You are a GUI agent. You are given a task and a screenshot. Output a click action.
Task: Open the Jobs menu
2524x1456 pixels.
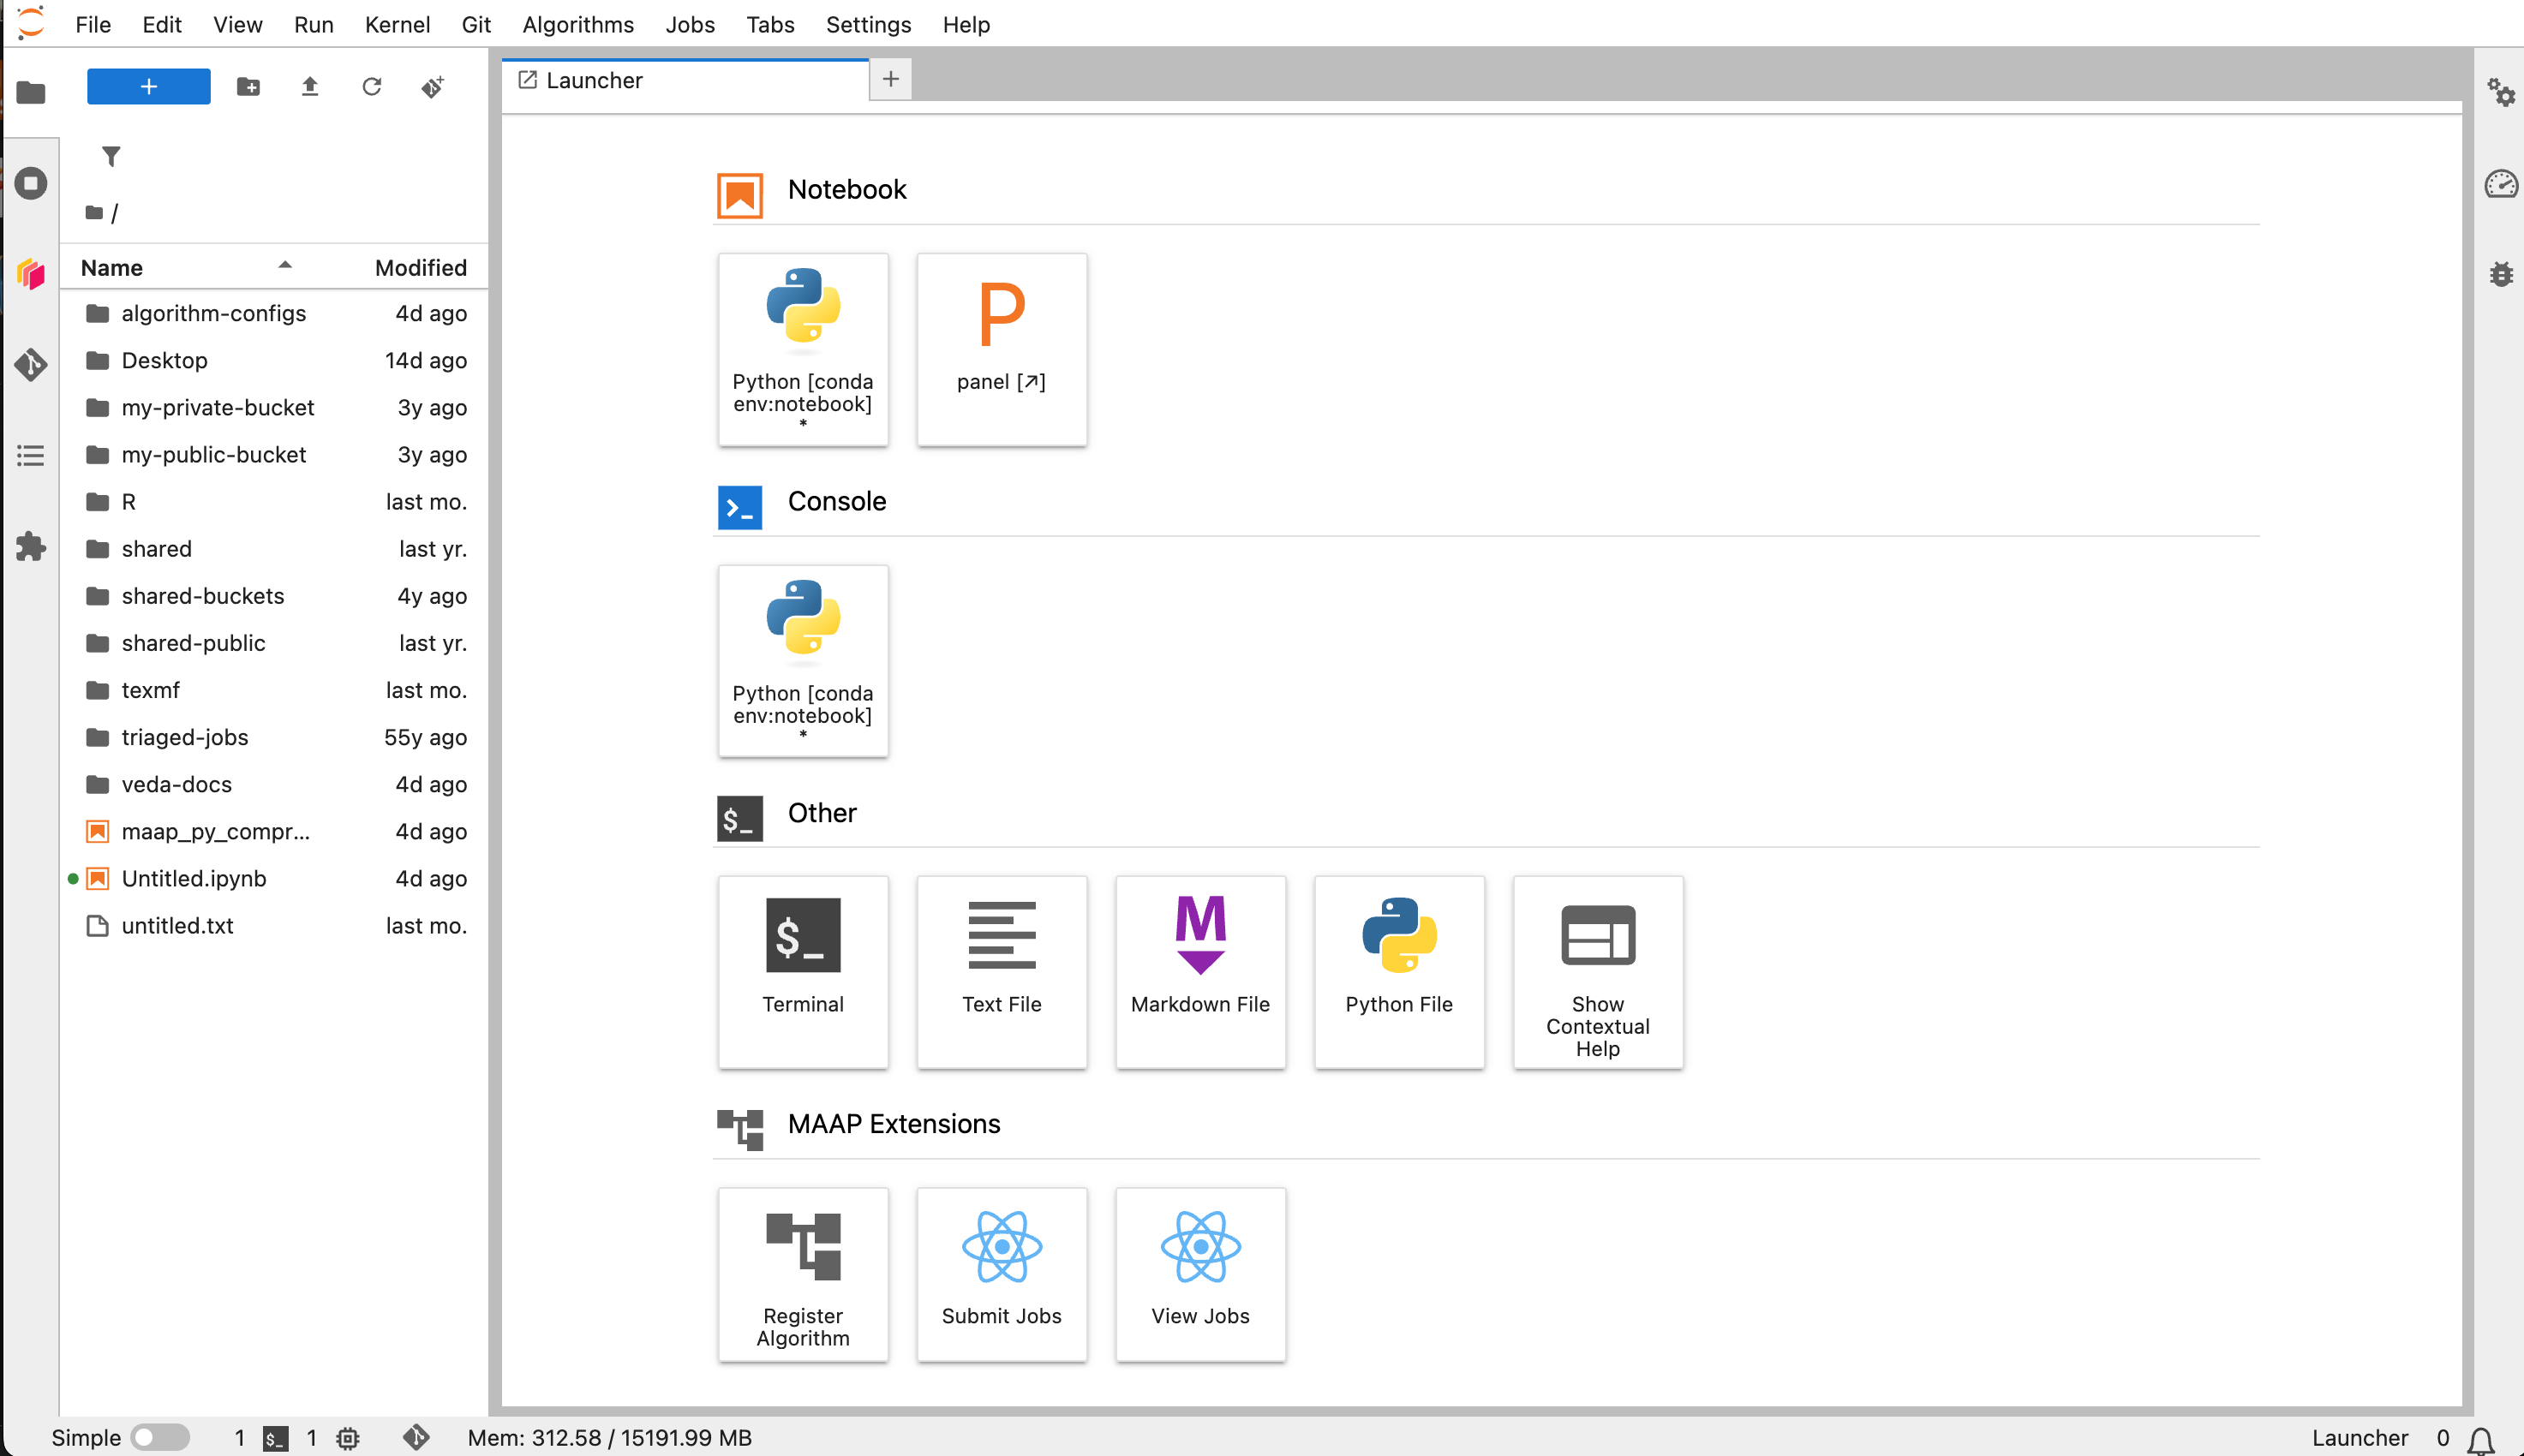[x=690, y=24]
